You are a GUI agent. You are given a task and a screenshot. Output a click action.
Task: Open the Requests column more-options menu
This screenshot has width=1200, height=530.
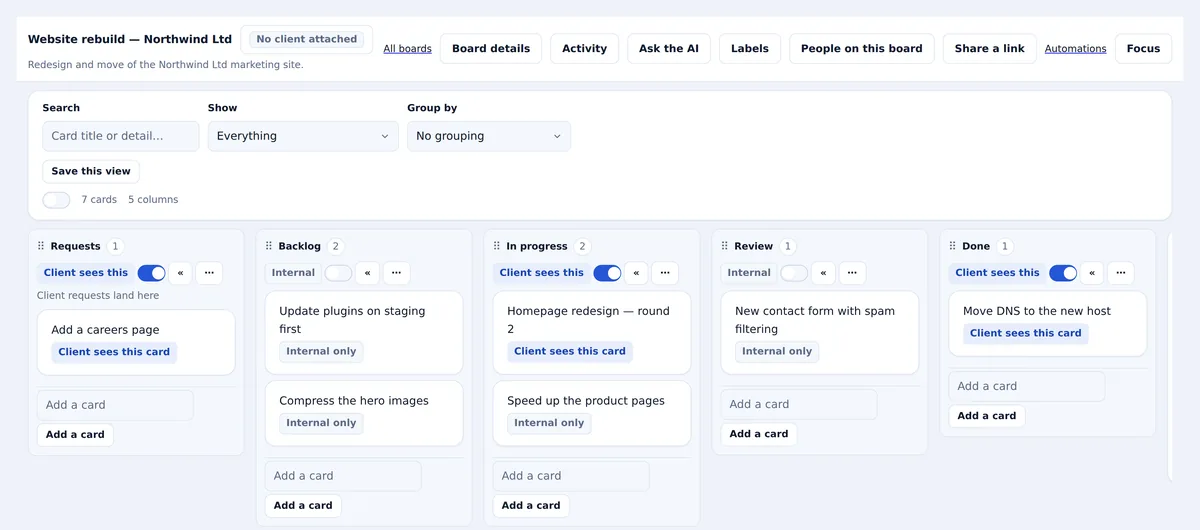coord(209,273)
